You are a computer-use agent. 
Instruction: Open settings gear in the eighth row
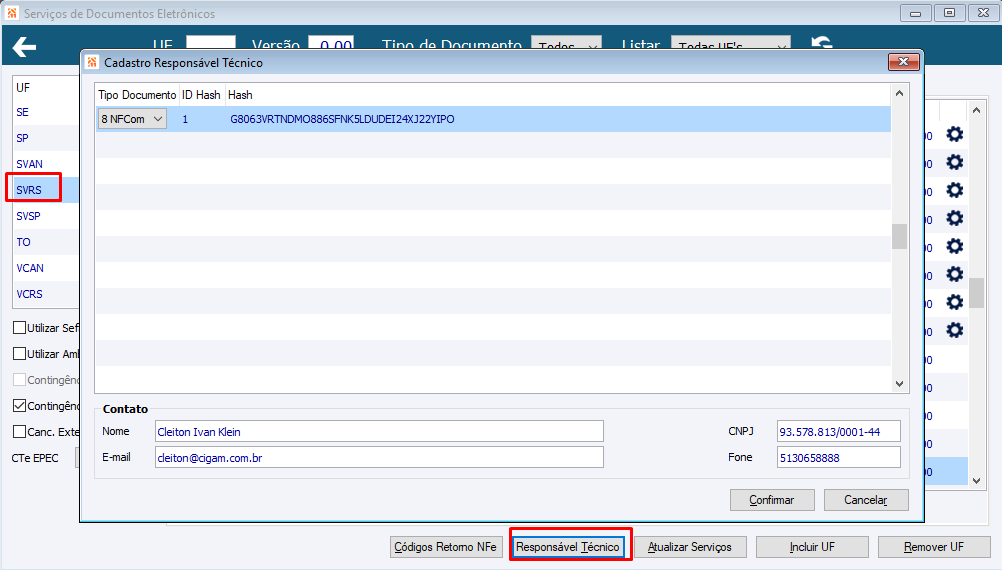tap(955, 330)
